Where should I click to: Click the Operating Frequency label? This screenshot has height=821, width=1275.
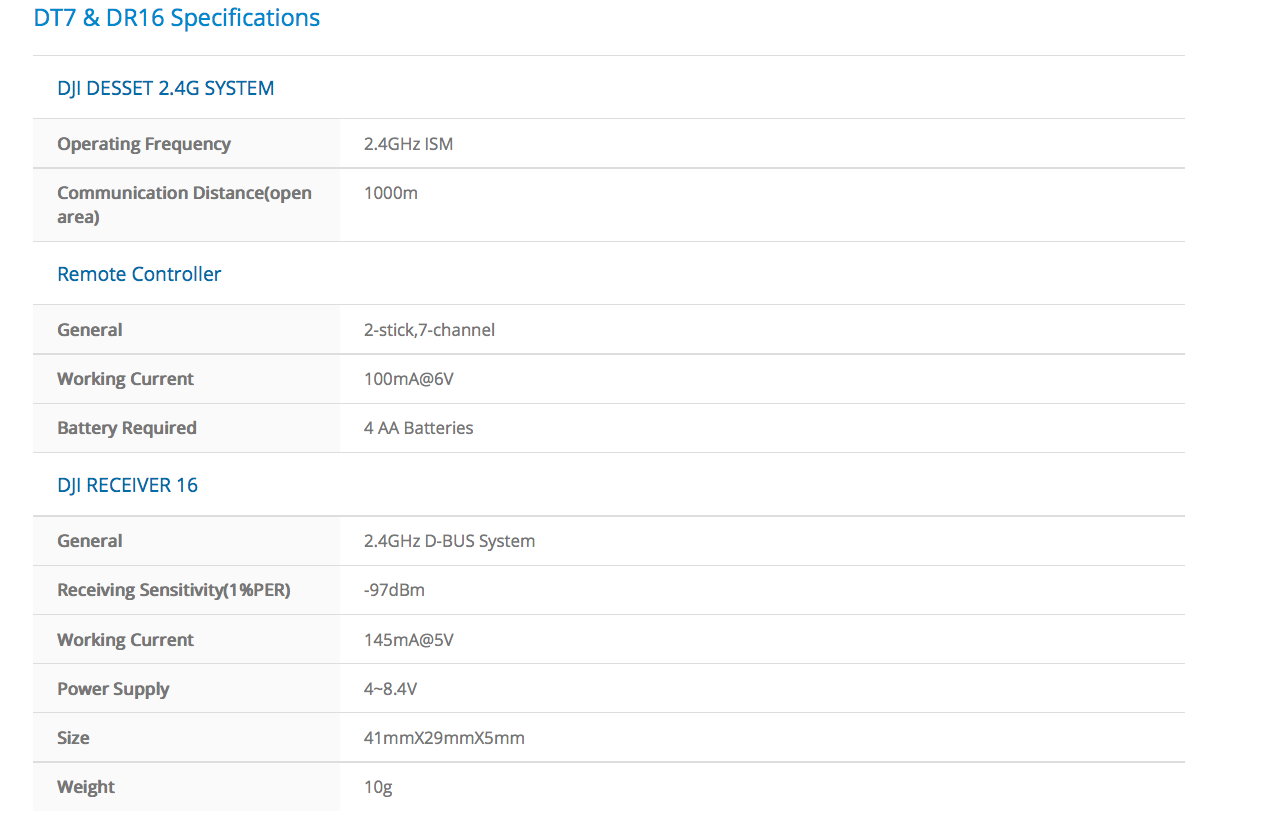(x=144, y=144)
